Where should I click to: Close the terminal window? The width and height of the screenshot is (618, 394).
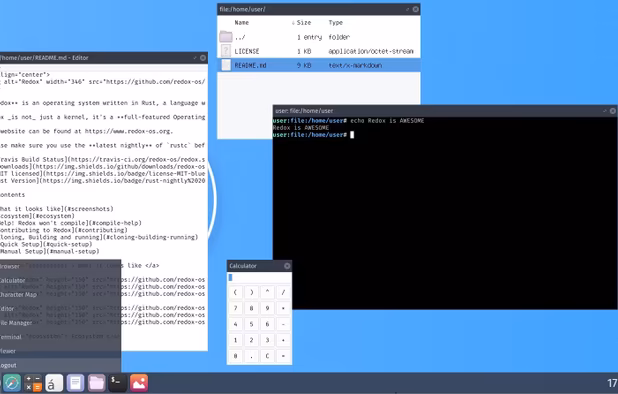(612, 111)
